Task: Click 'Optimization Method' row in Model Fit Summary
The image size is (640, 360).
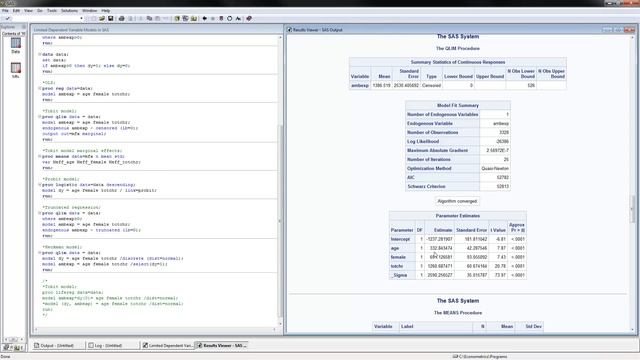Action: click(458, 168)
